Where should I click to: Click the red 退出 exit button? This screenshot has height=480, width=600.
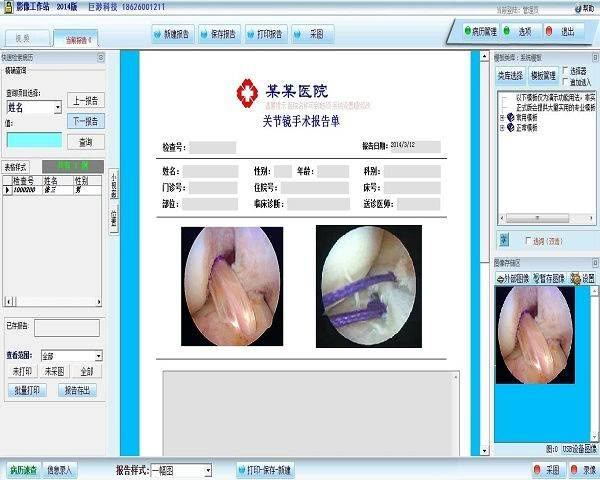tap(562, 32)
